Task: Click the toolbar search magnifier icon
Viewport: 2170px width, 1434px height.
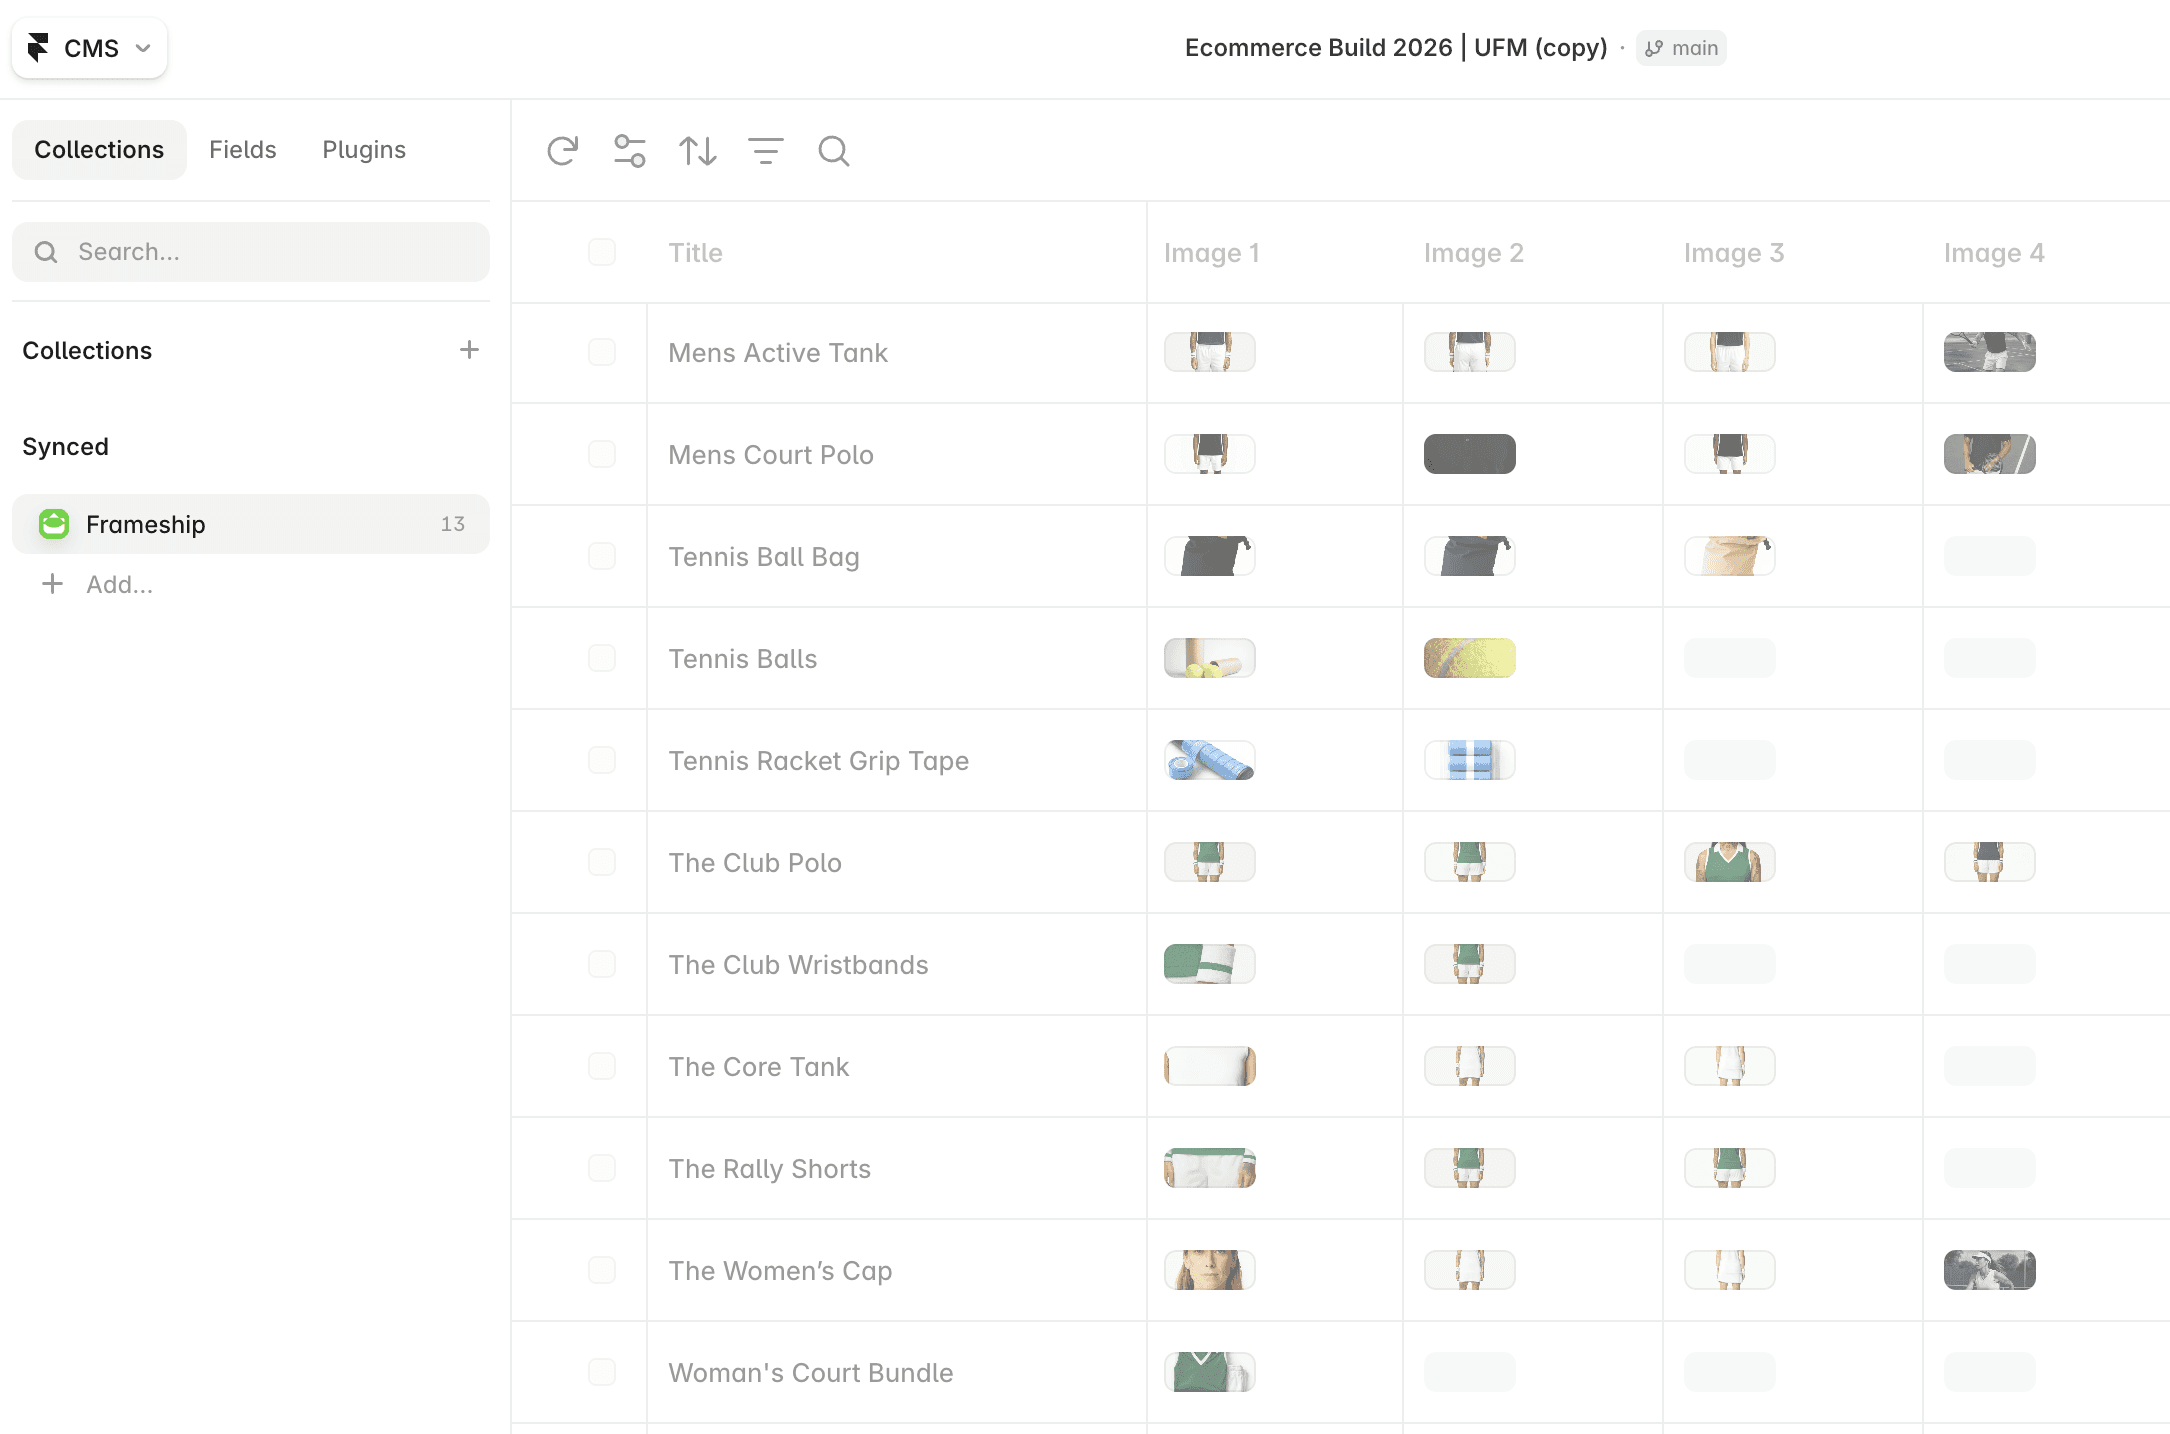Action: (x=834, y=151)
